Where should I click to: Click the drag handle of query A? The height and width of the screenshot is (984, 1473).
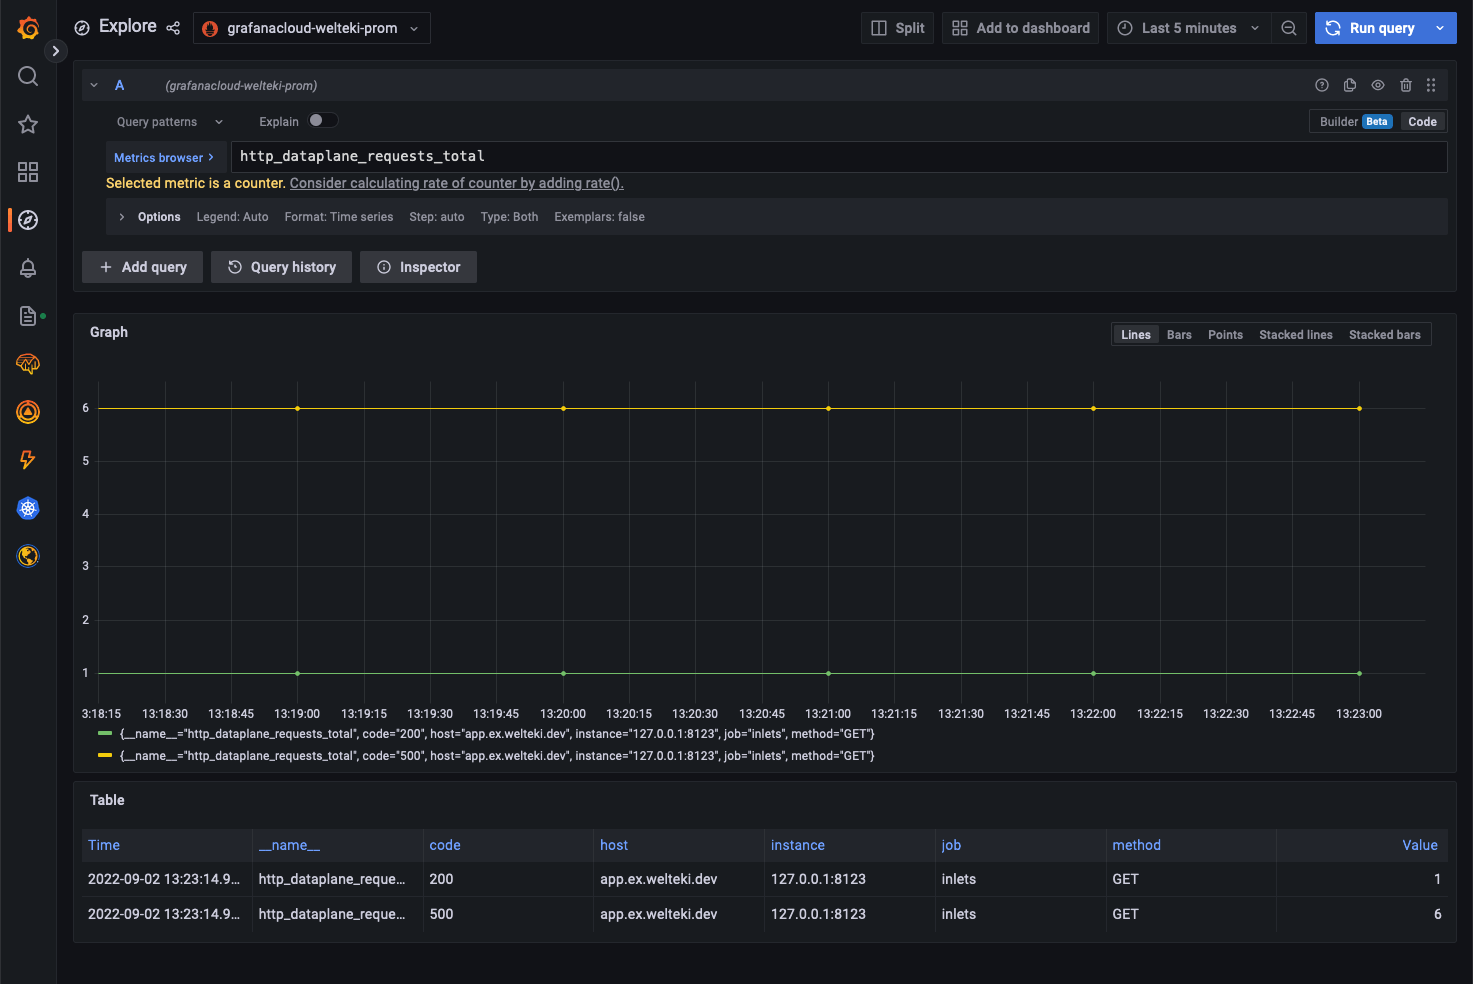pyautogui.click(x=1431, y=85)
